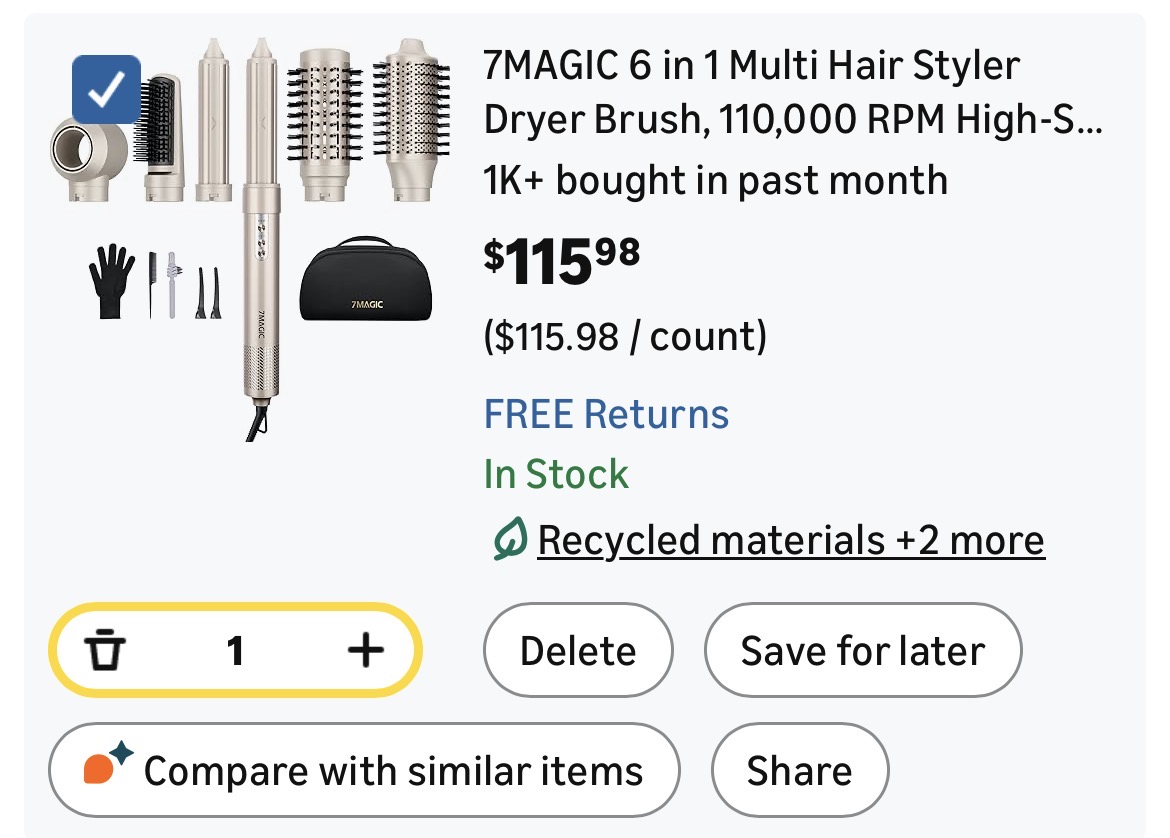Click the 1K+ bought in past month text
This screenshot has height=838, width=1170.
[715, 181]
